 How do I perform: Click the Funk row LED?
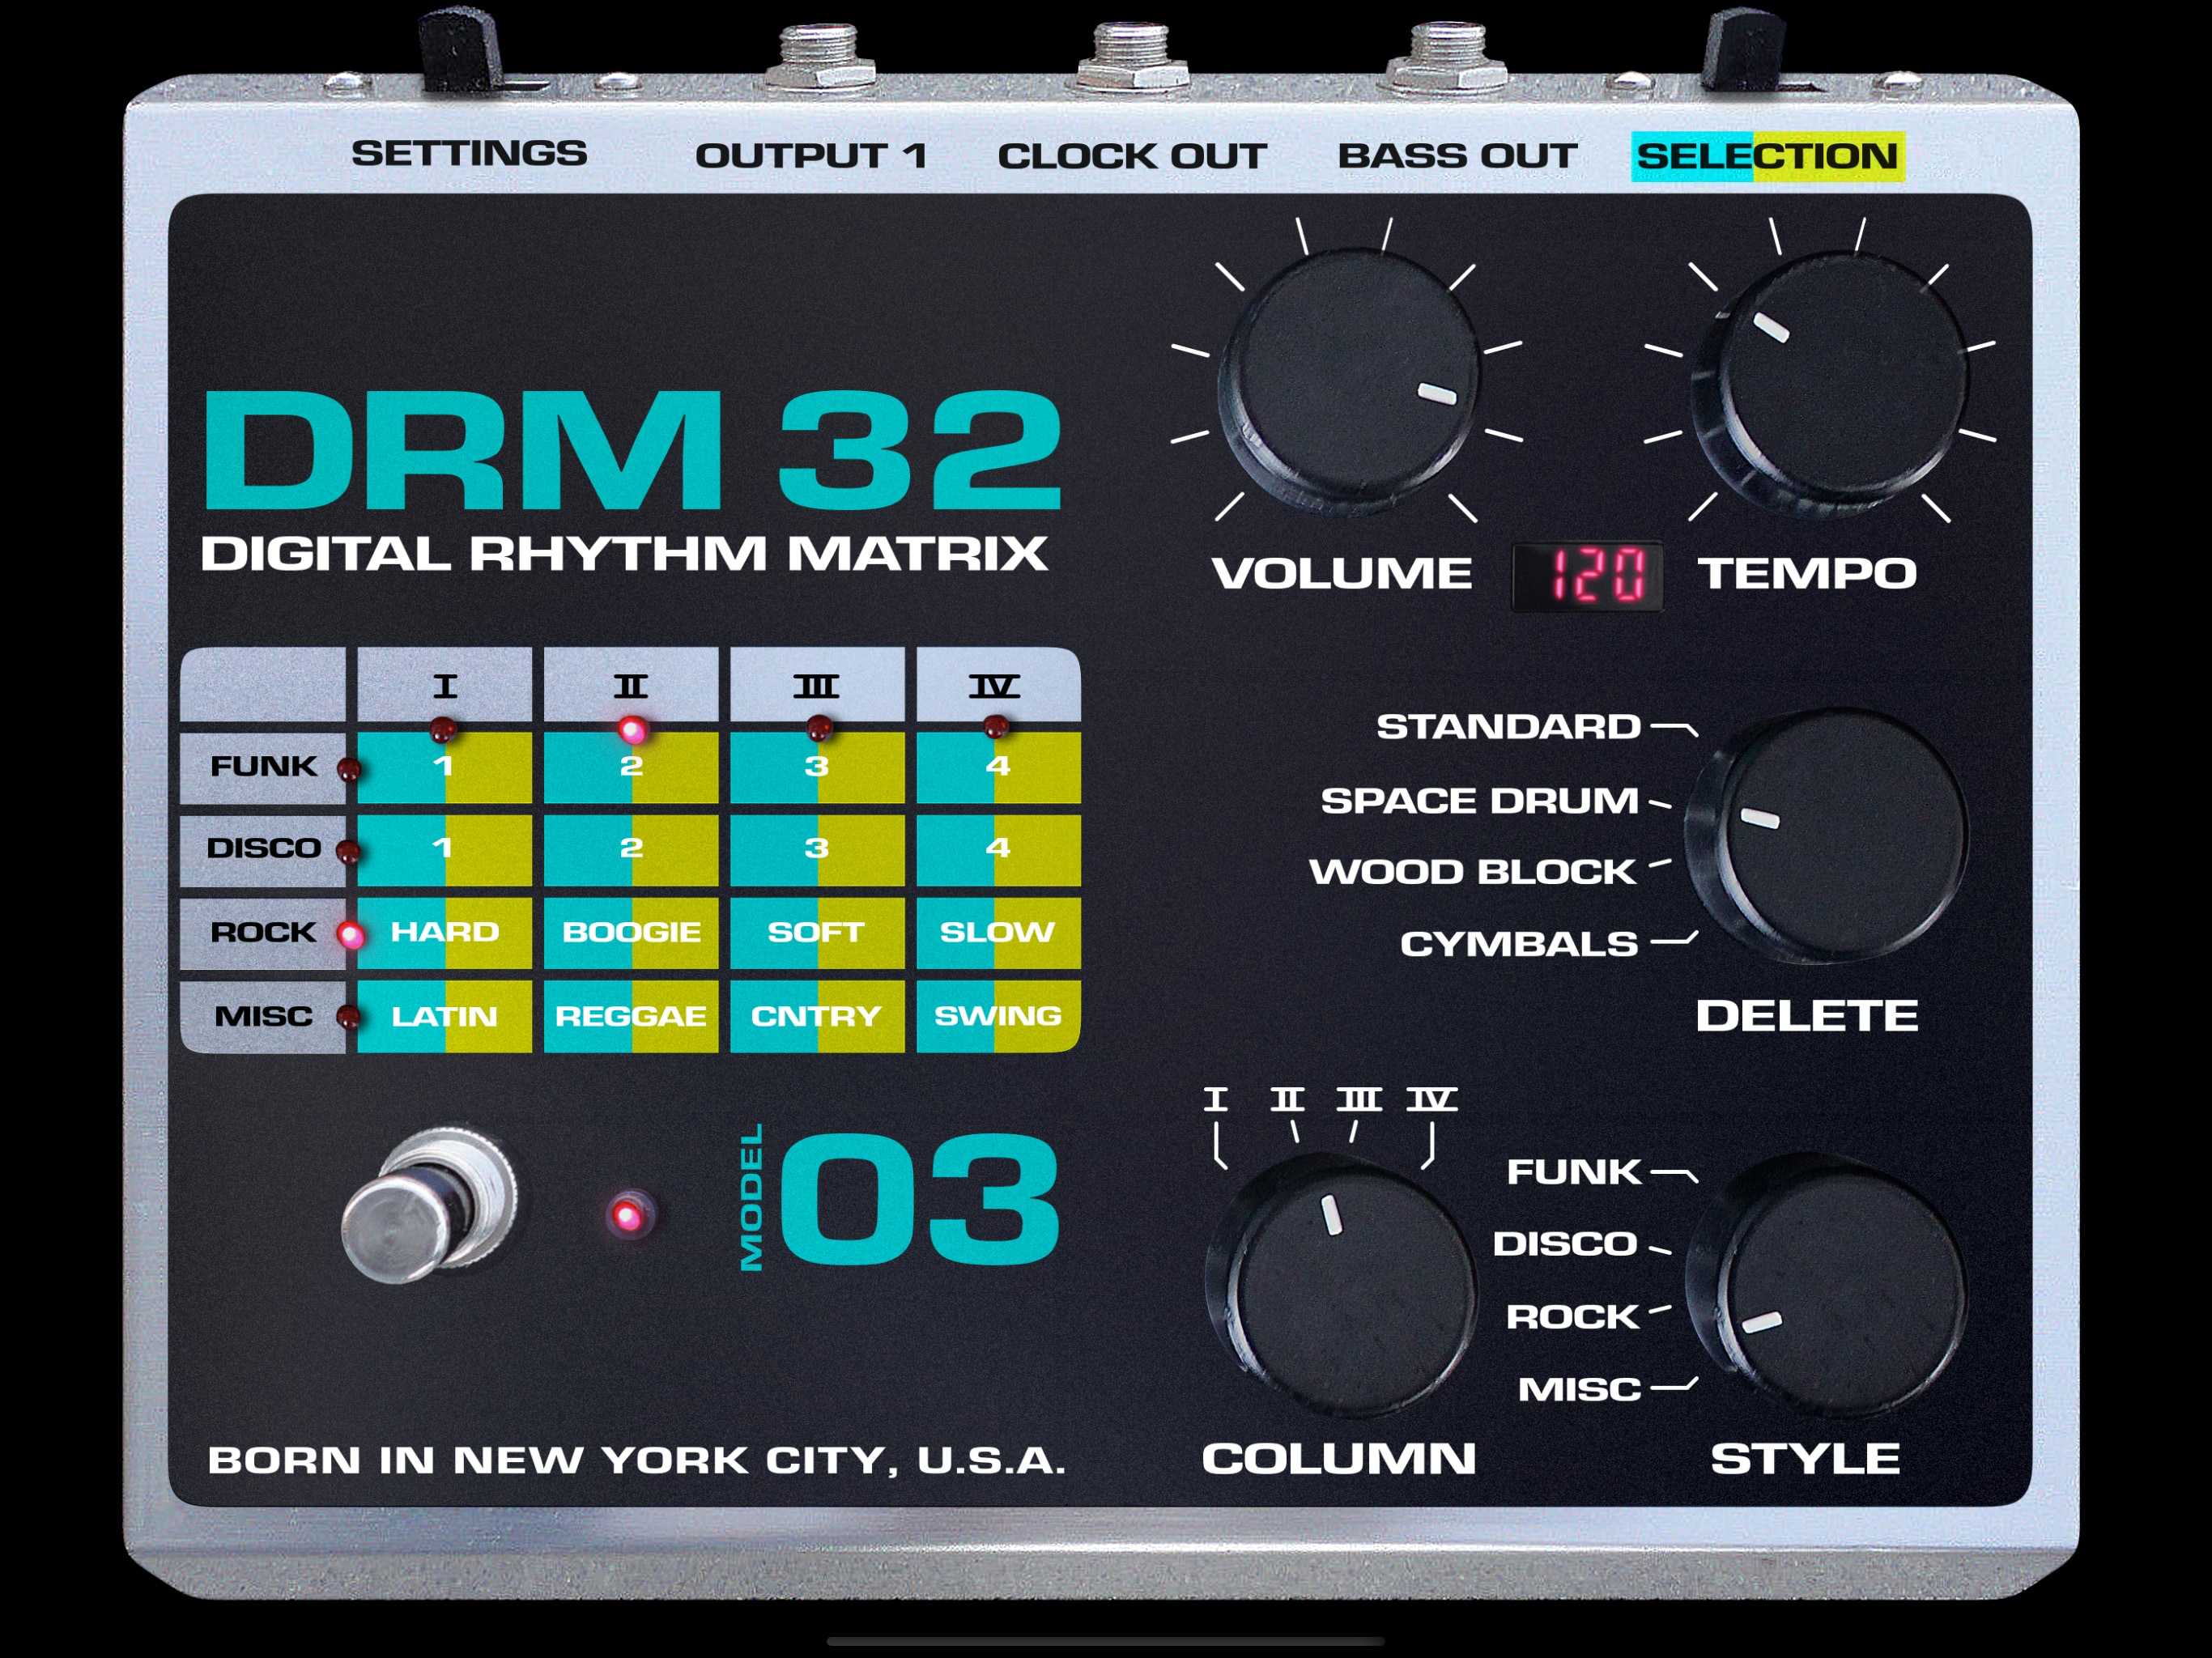348,769
